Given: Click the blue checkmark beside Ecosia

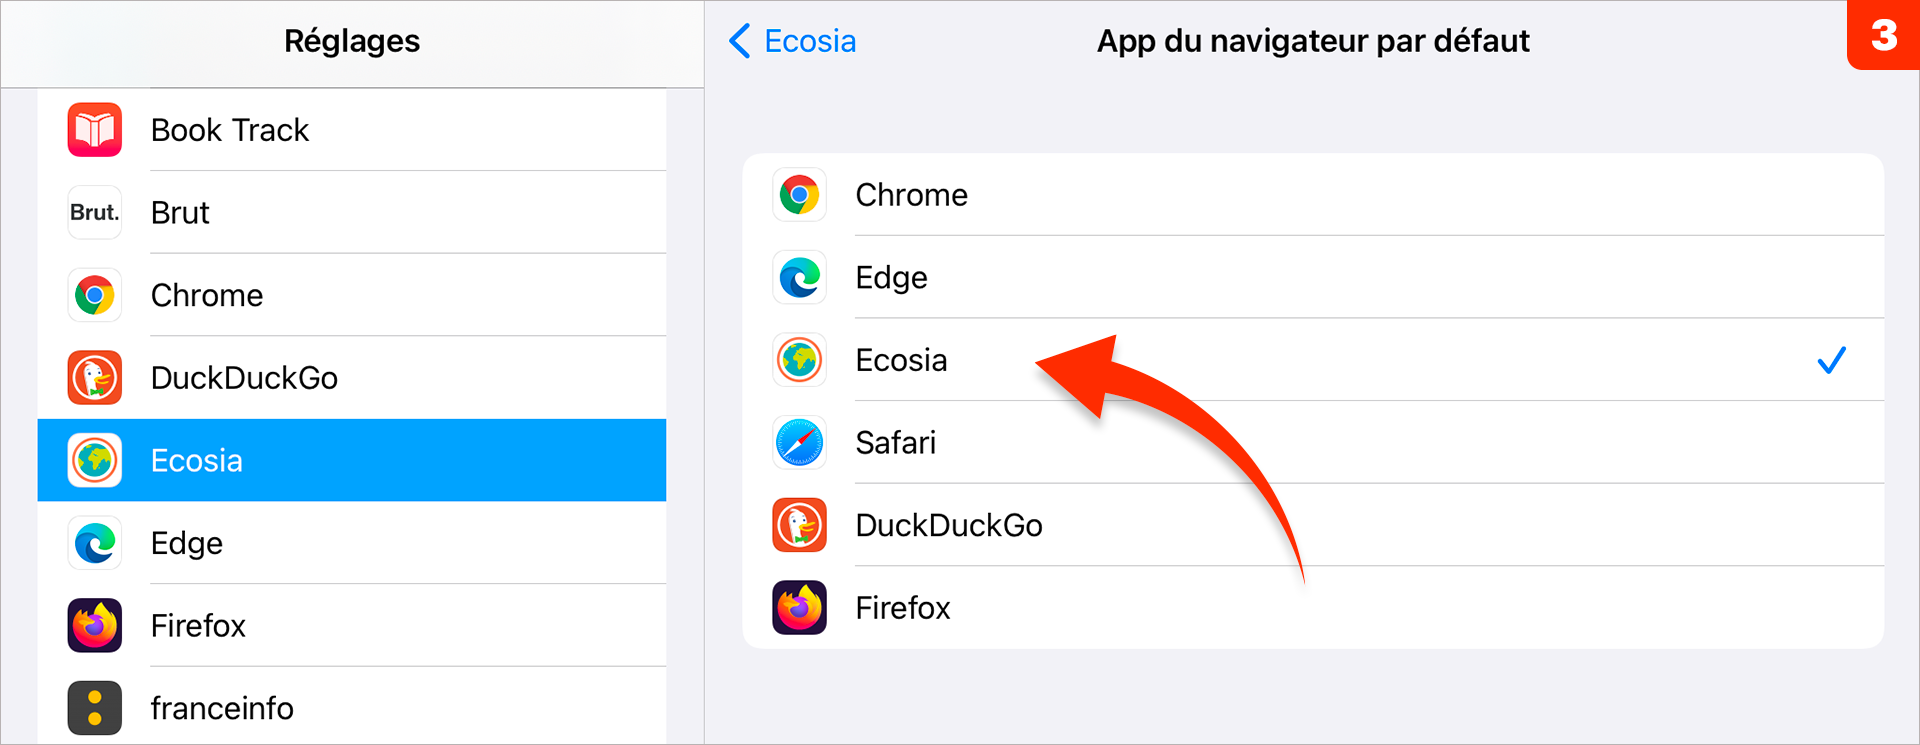Looking at the screenshot, I should 1831,360.
